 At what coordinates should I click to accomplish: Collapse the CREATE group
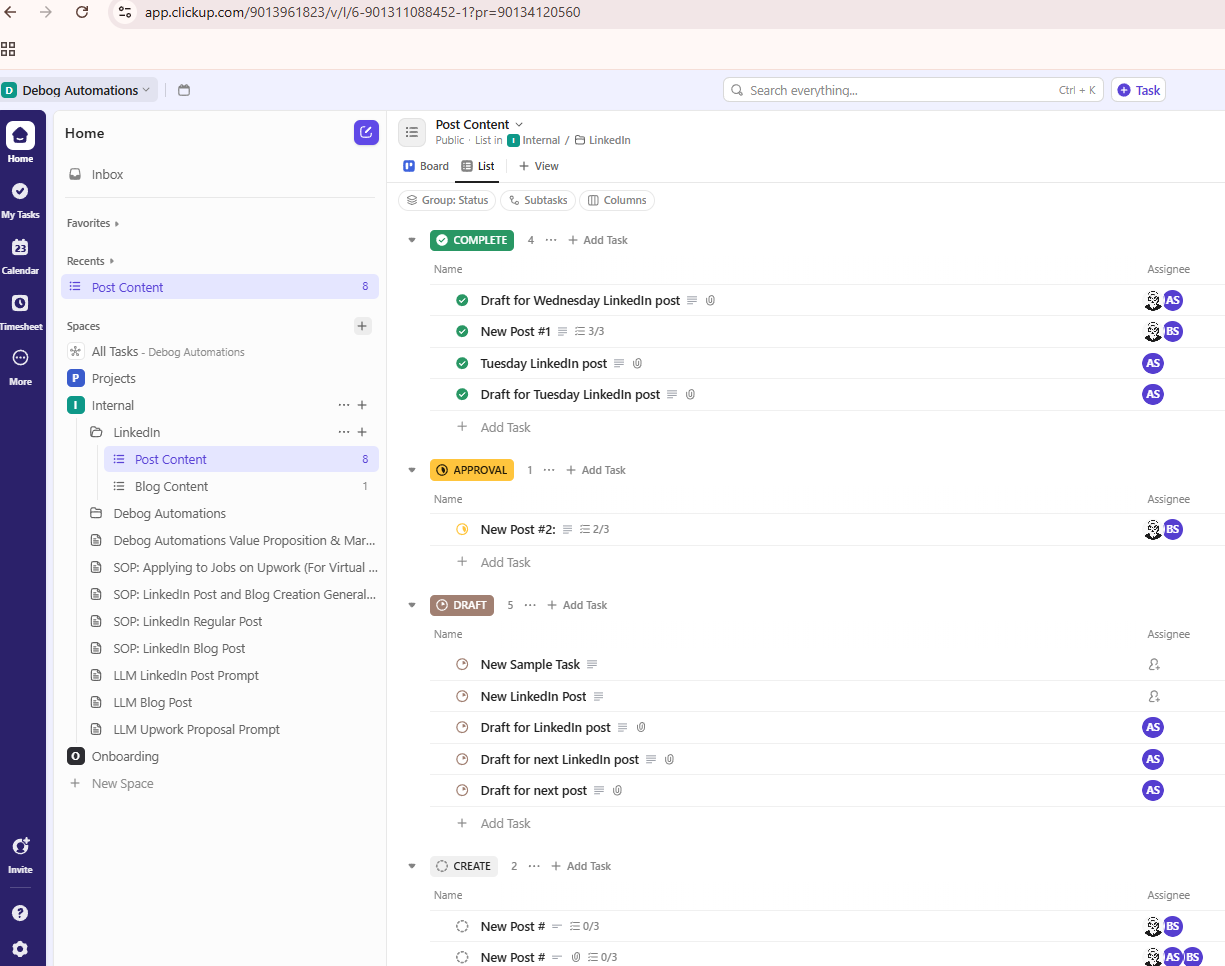(411, 866)
